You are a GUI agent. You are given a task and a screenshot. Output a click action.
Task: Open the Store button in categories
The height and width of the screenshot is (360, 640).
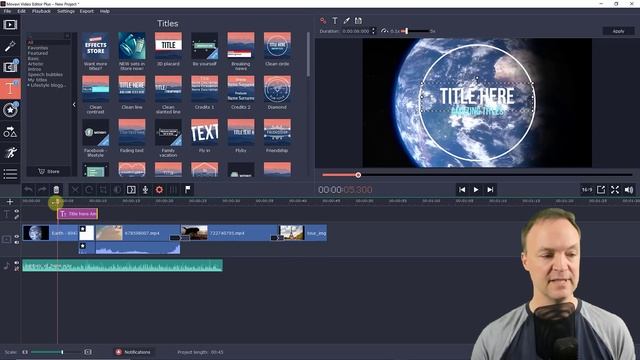49,171
